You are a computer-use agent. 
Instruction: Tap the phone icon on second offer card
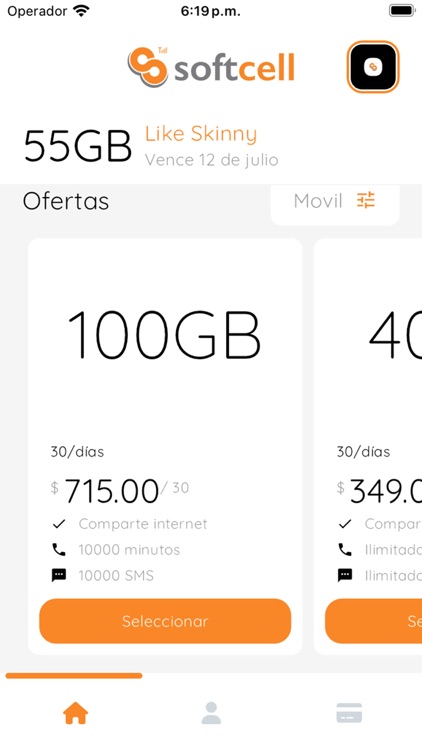coord(344,550)
